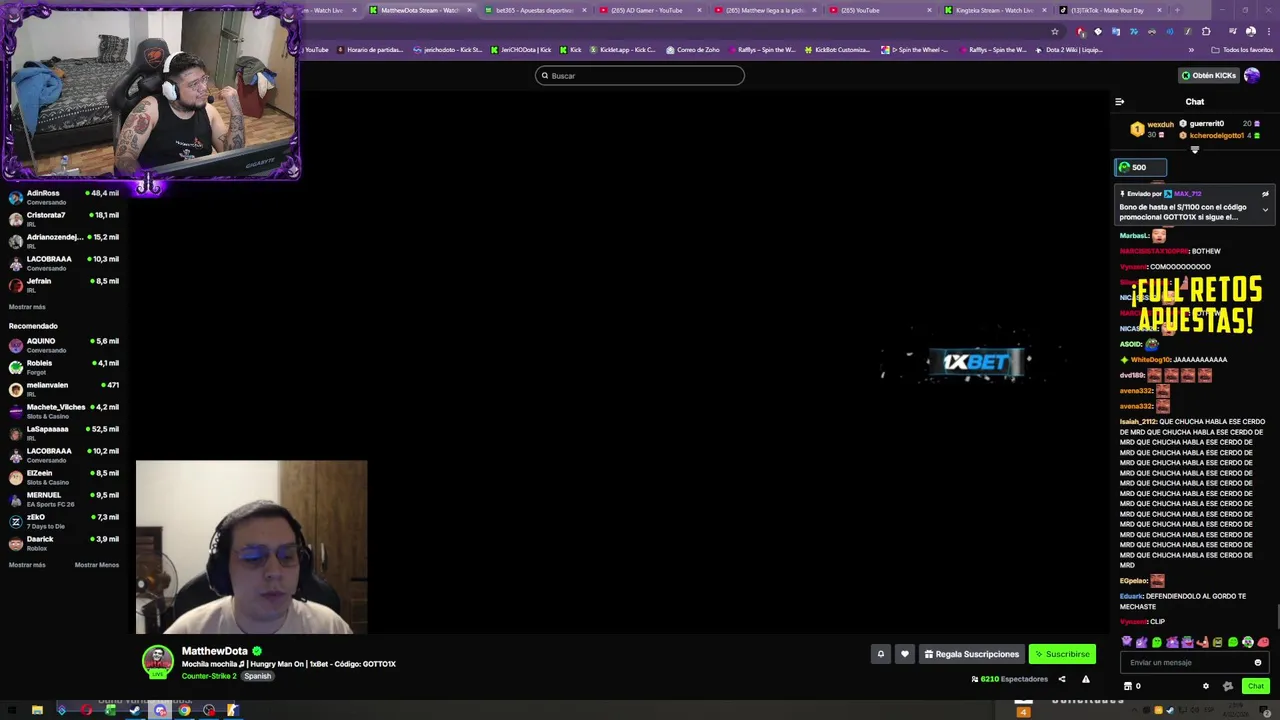1280x720 pixels.
Task: Switch to AD Gamer YouTube tab
Action: [x=650, y=10]
